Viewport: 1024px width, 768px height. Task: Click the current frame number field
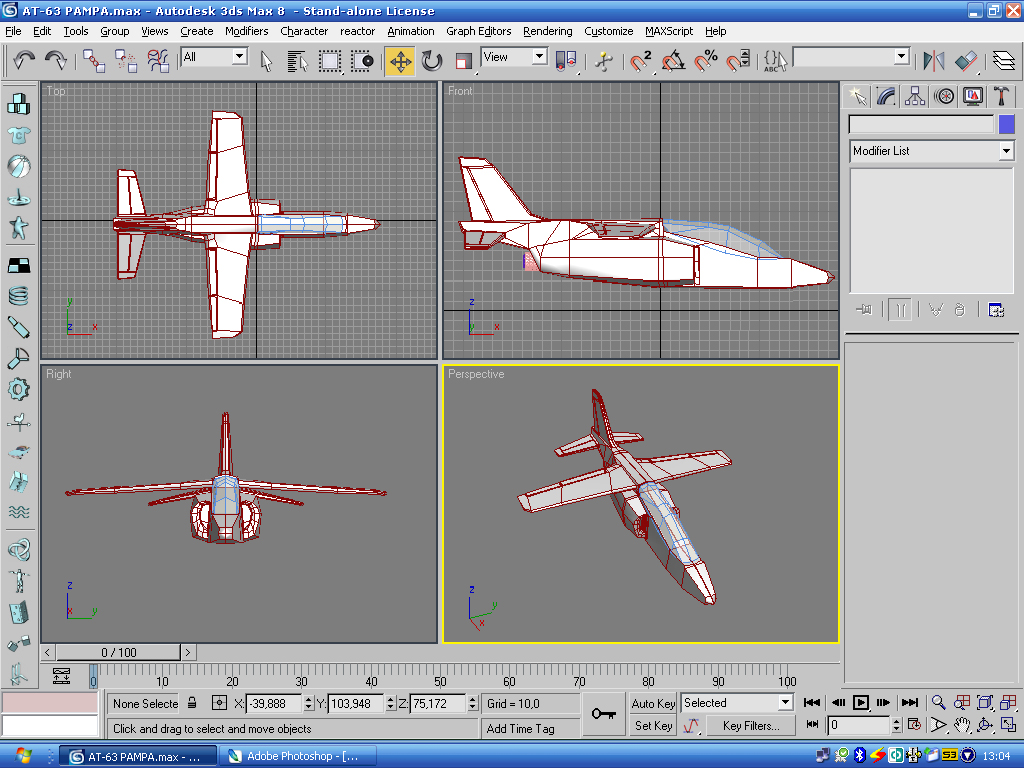tap(858, 725)
